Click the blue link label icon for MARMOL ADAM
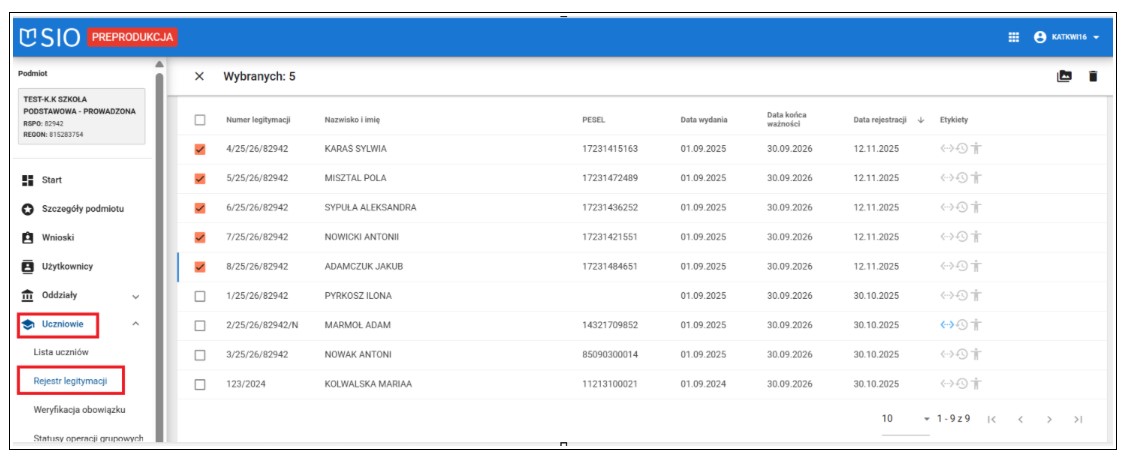Viewport: 1131px width, 461px height. point(946,325)
